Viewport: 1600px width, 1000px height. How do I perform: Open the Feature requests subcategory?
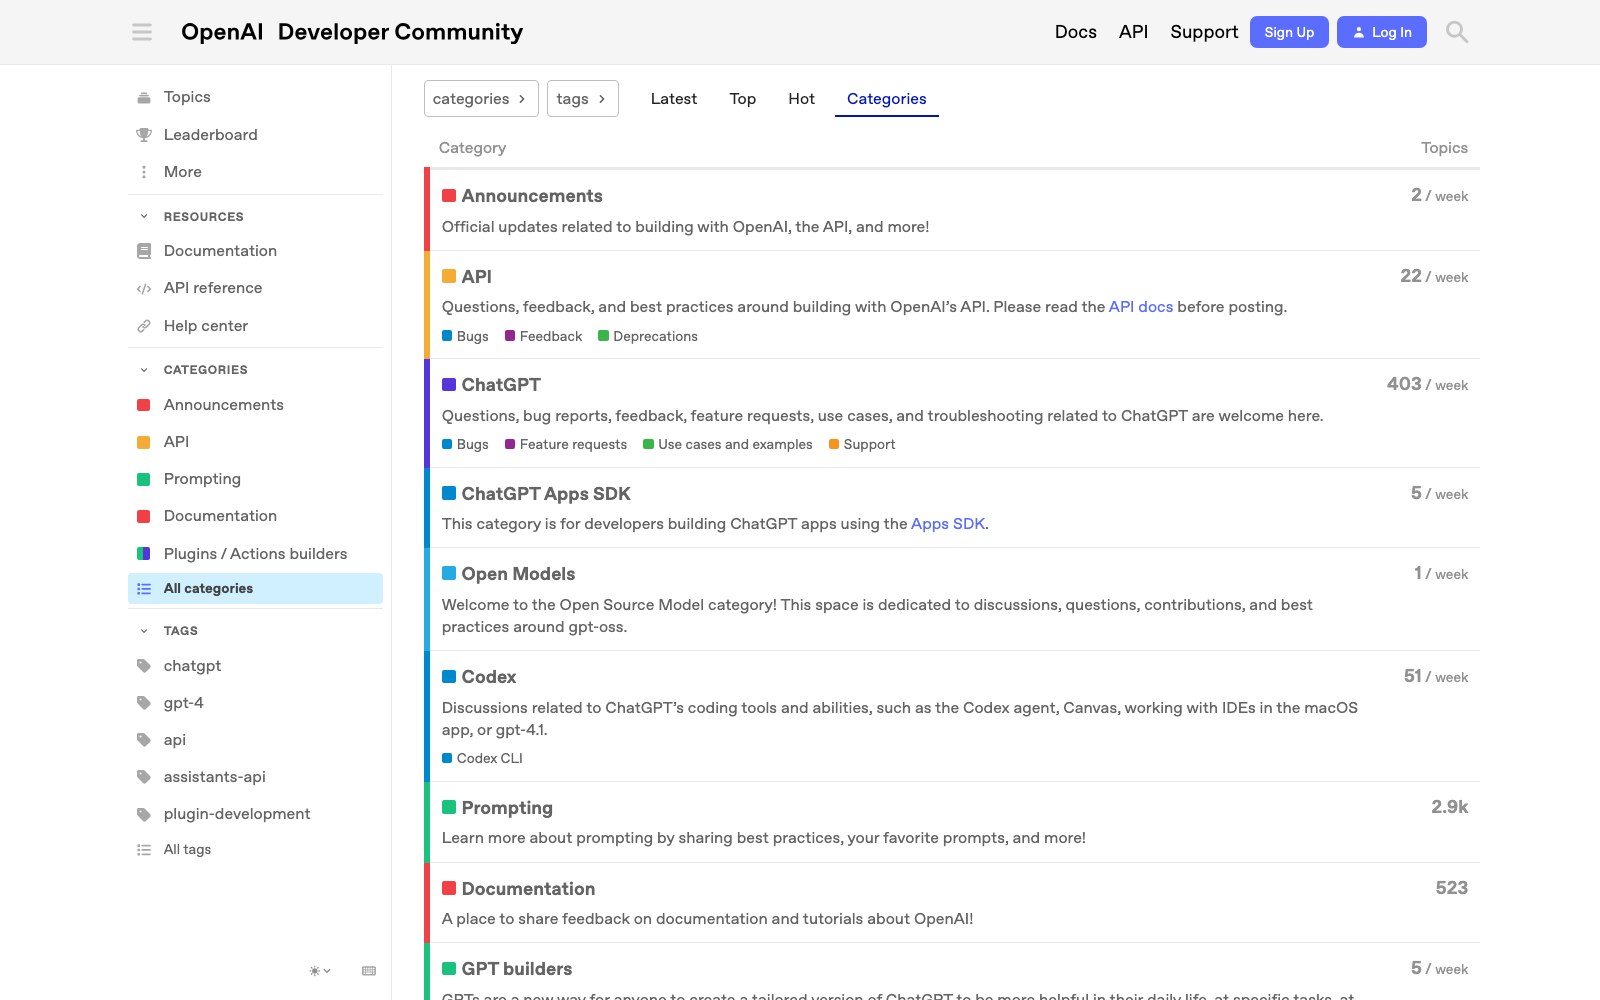[x=566, y=444]
